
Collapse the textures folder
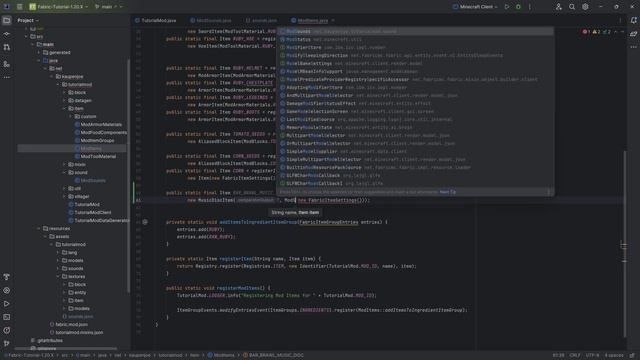(x=58, y=277)
